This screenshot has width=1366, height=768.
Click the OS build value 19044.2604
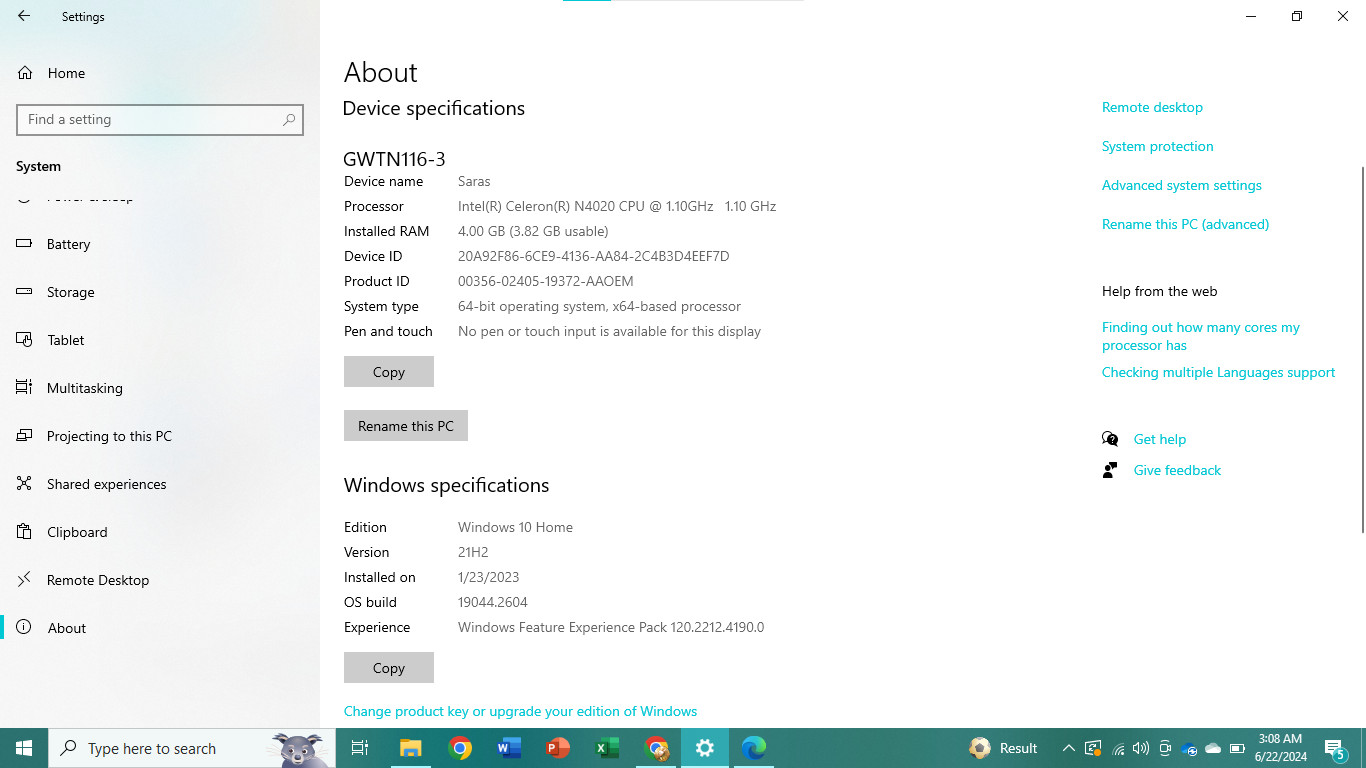(492, 602)
